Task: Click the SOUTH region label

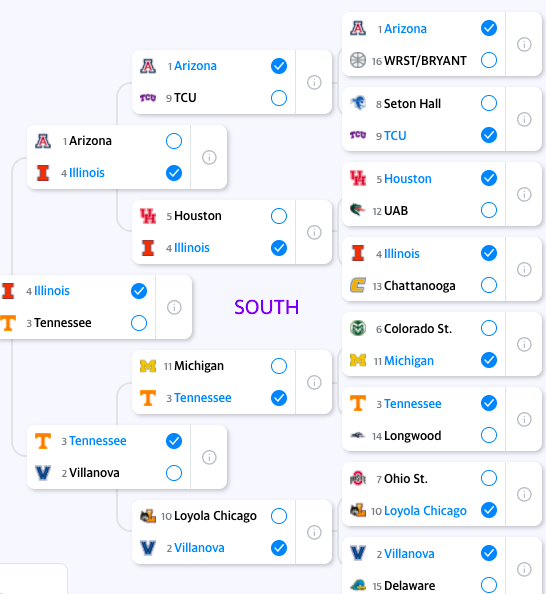Action: coord(266,307)
